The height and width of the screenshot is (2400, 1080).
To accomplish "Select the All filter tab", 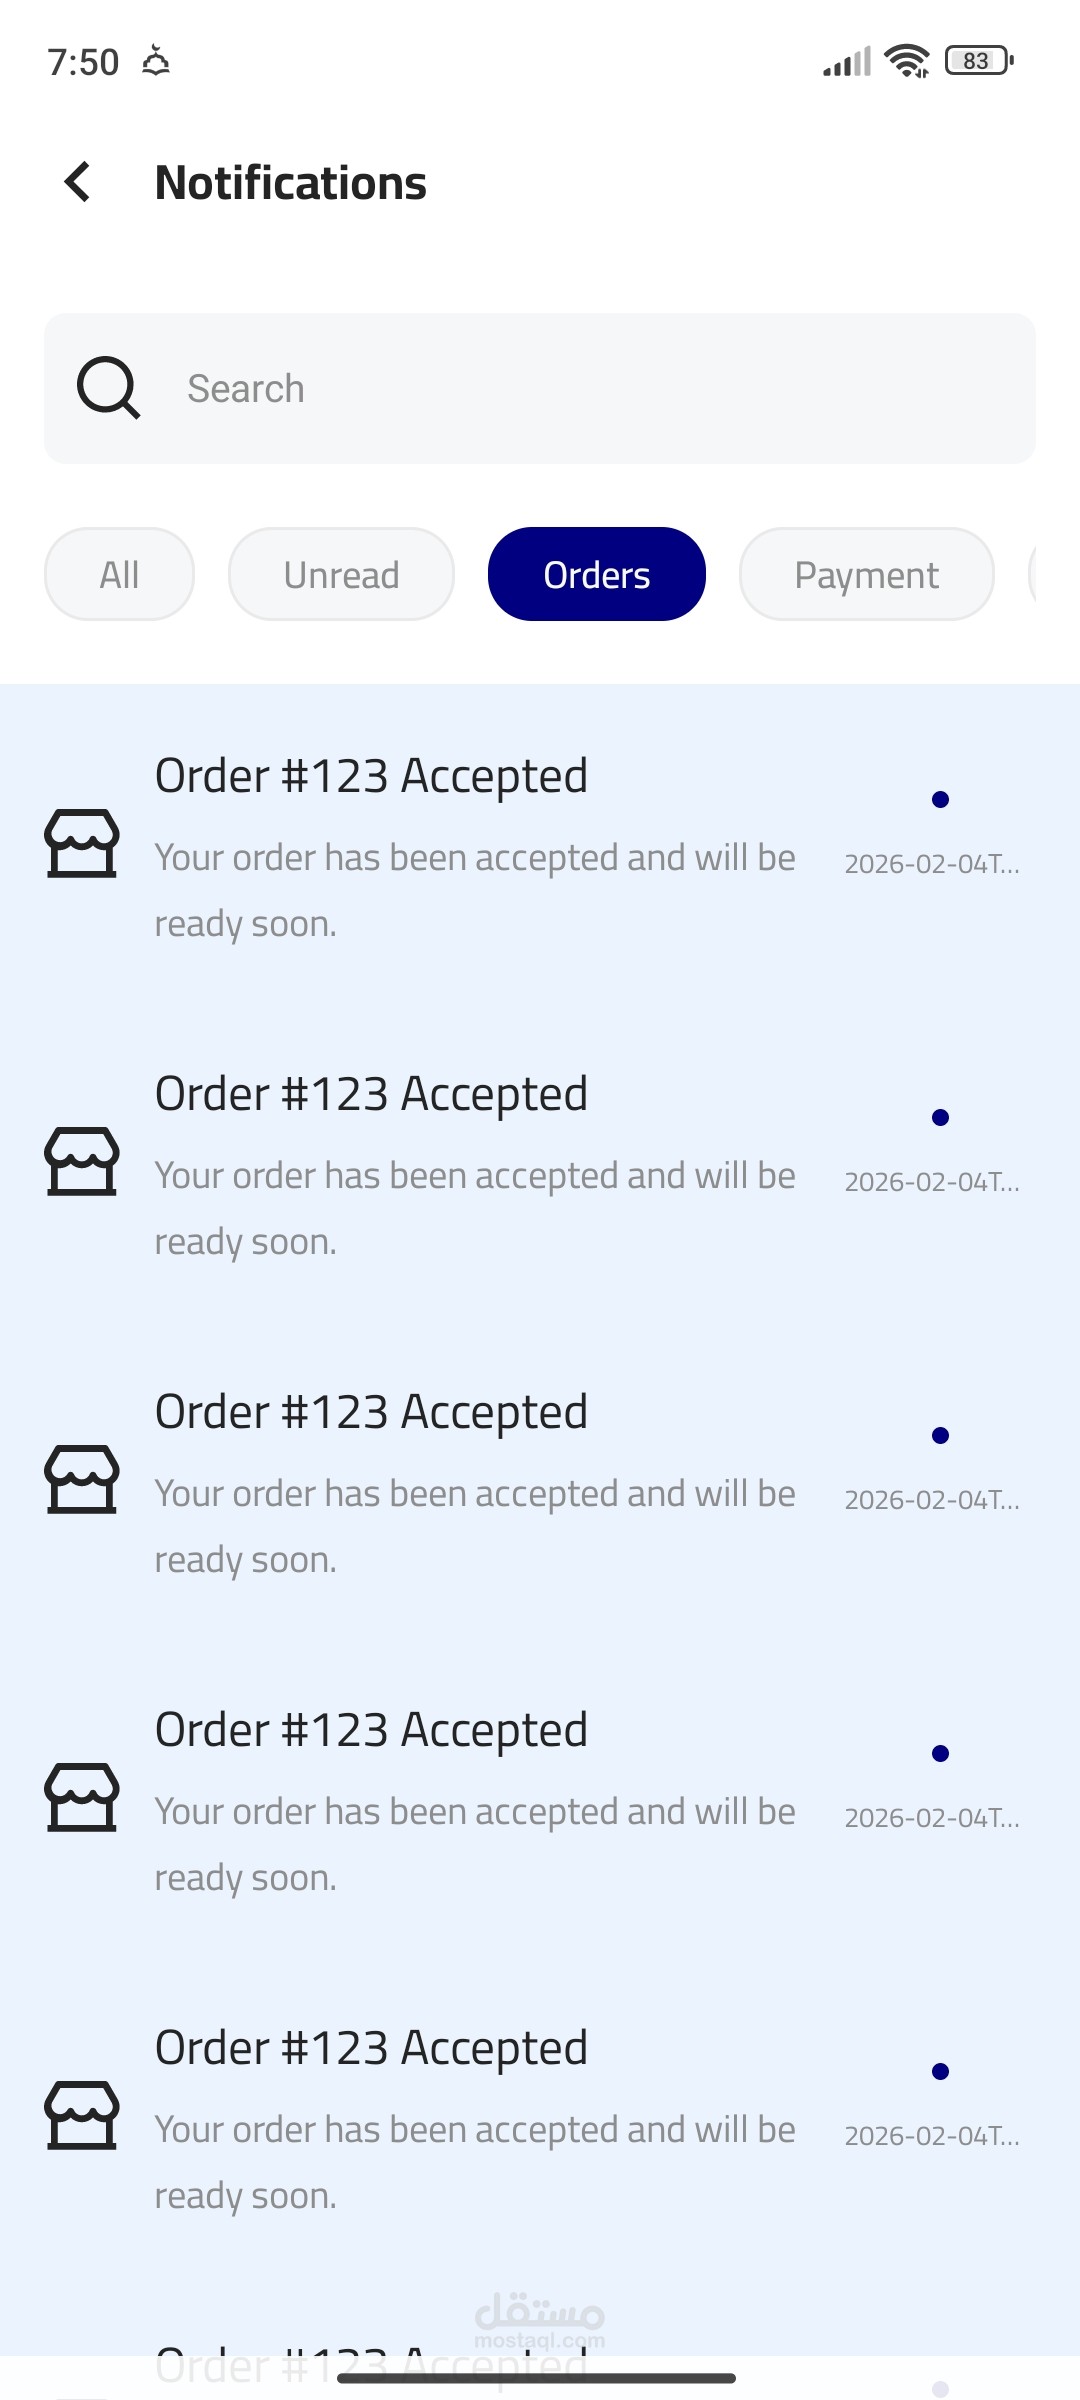I will [119, 574].
